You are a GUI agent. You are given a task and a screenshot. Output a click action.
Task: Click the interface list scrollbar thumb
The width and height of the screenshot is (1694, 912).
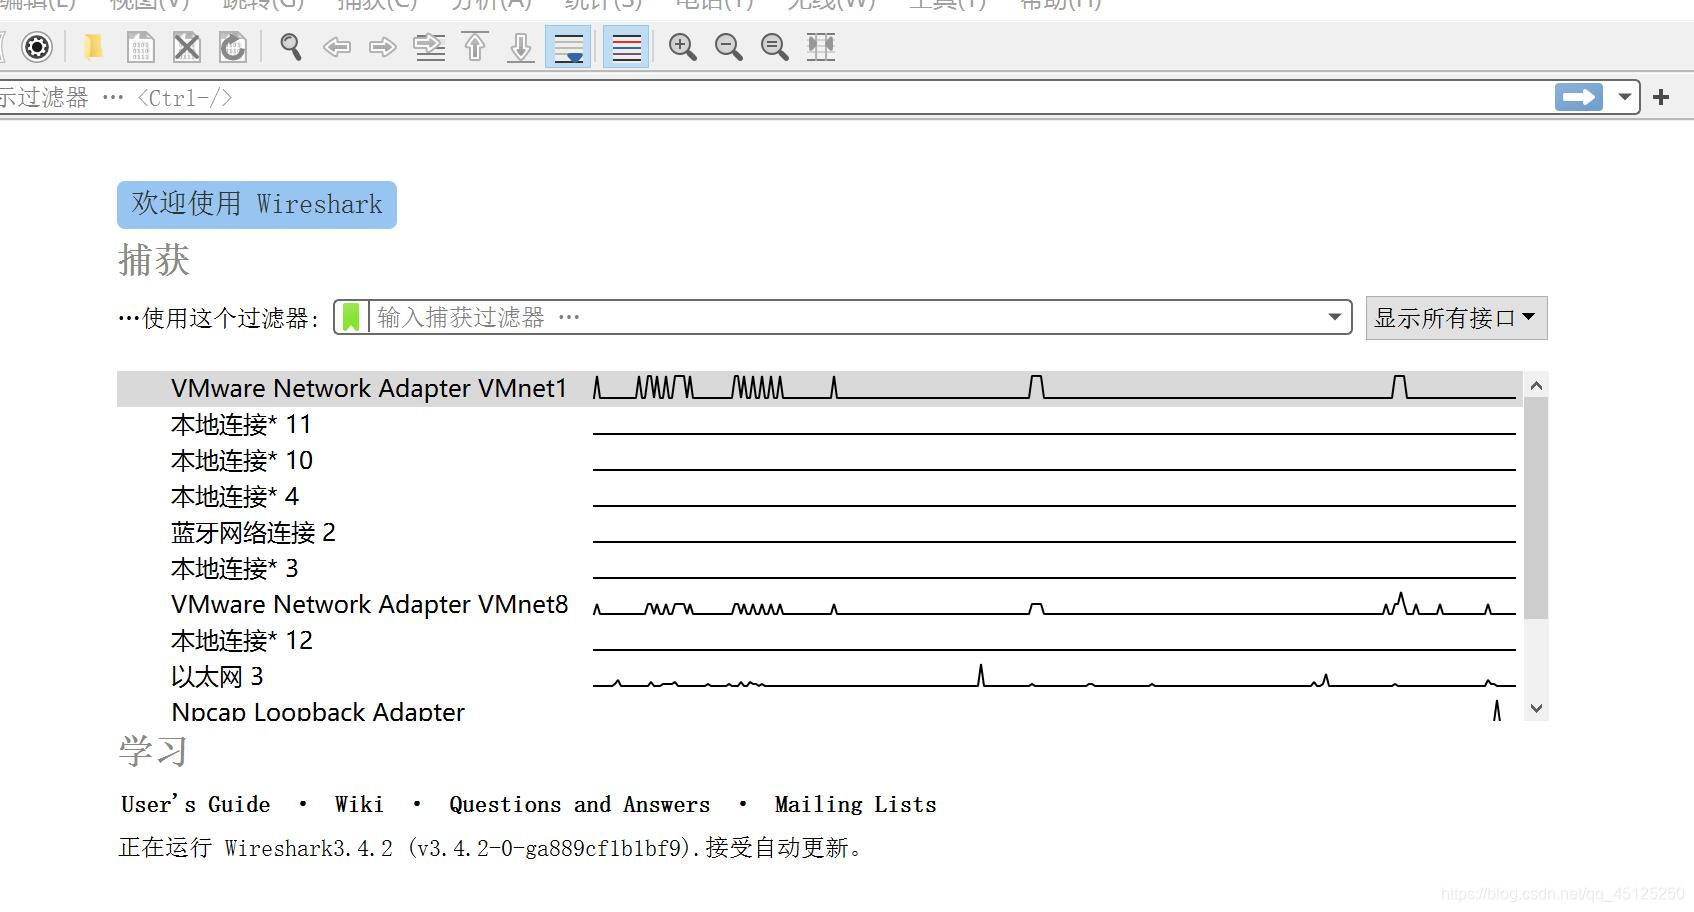pyautogui.click(x=1536, y=508)
